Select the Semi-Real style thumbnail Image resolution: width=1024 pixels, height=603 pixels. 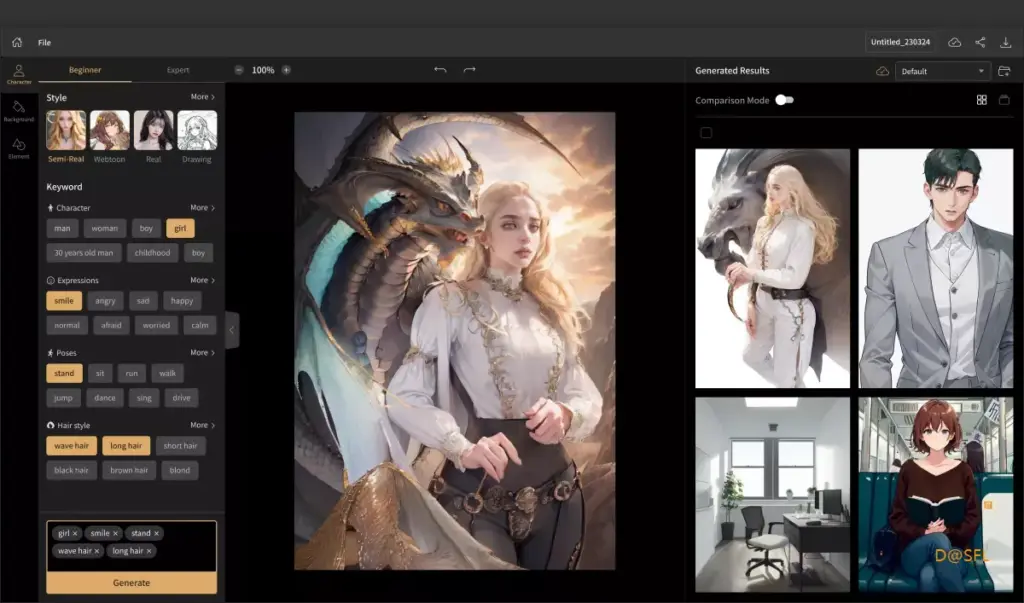point(66,130)
